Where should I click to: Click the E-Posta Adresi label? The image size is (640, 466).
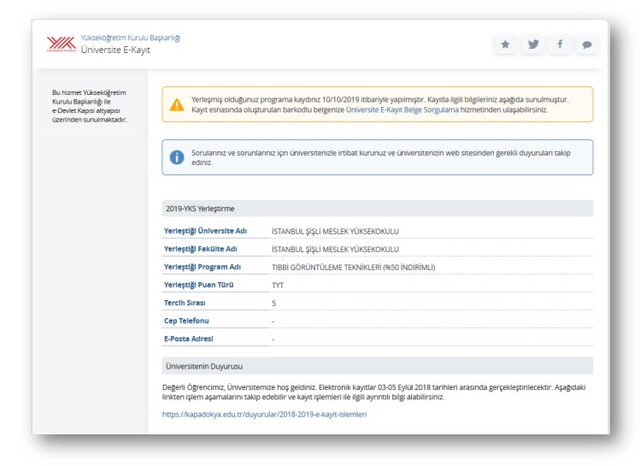(190, 339)
